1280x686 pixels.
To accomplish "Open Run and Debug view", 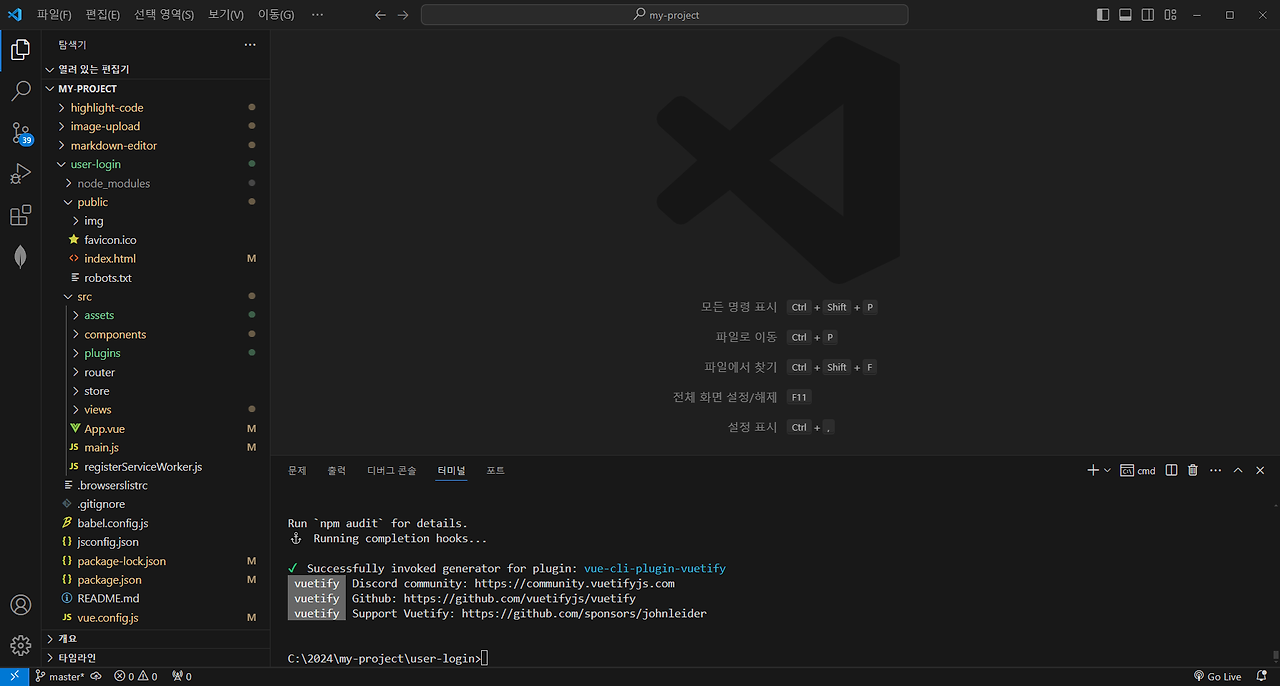I will pos(20,174).
